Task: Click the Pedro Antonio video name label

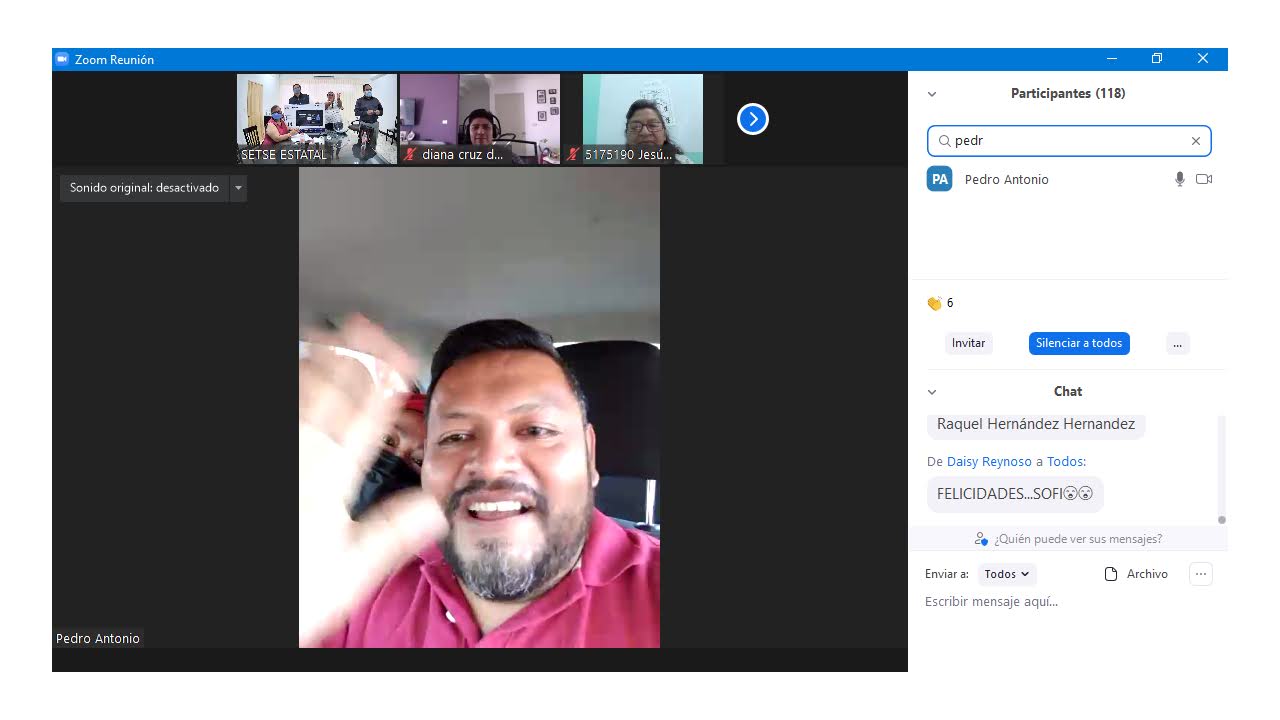Action: 98,638
